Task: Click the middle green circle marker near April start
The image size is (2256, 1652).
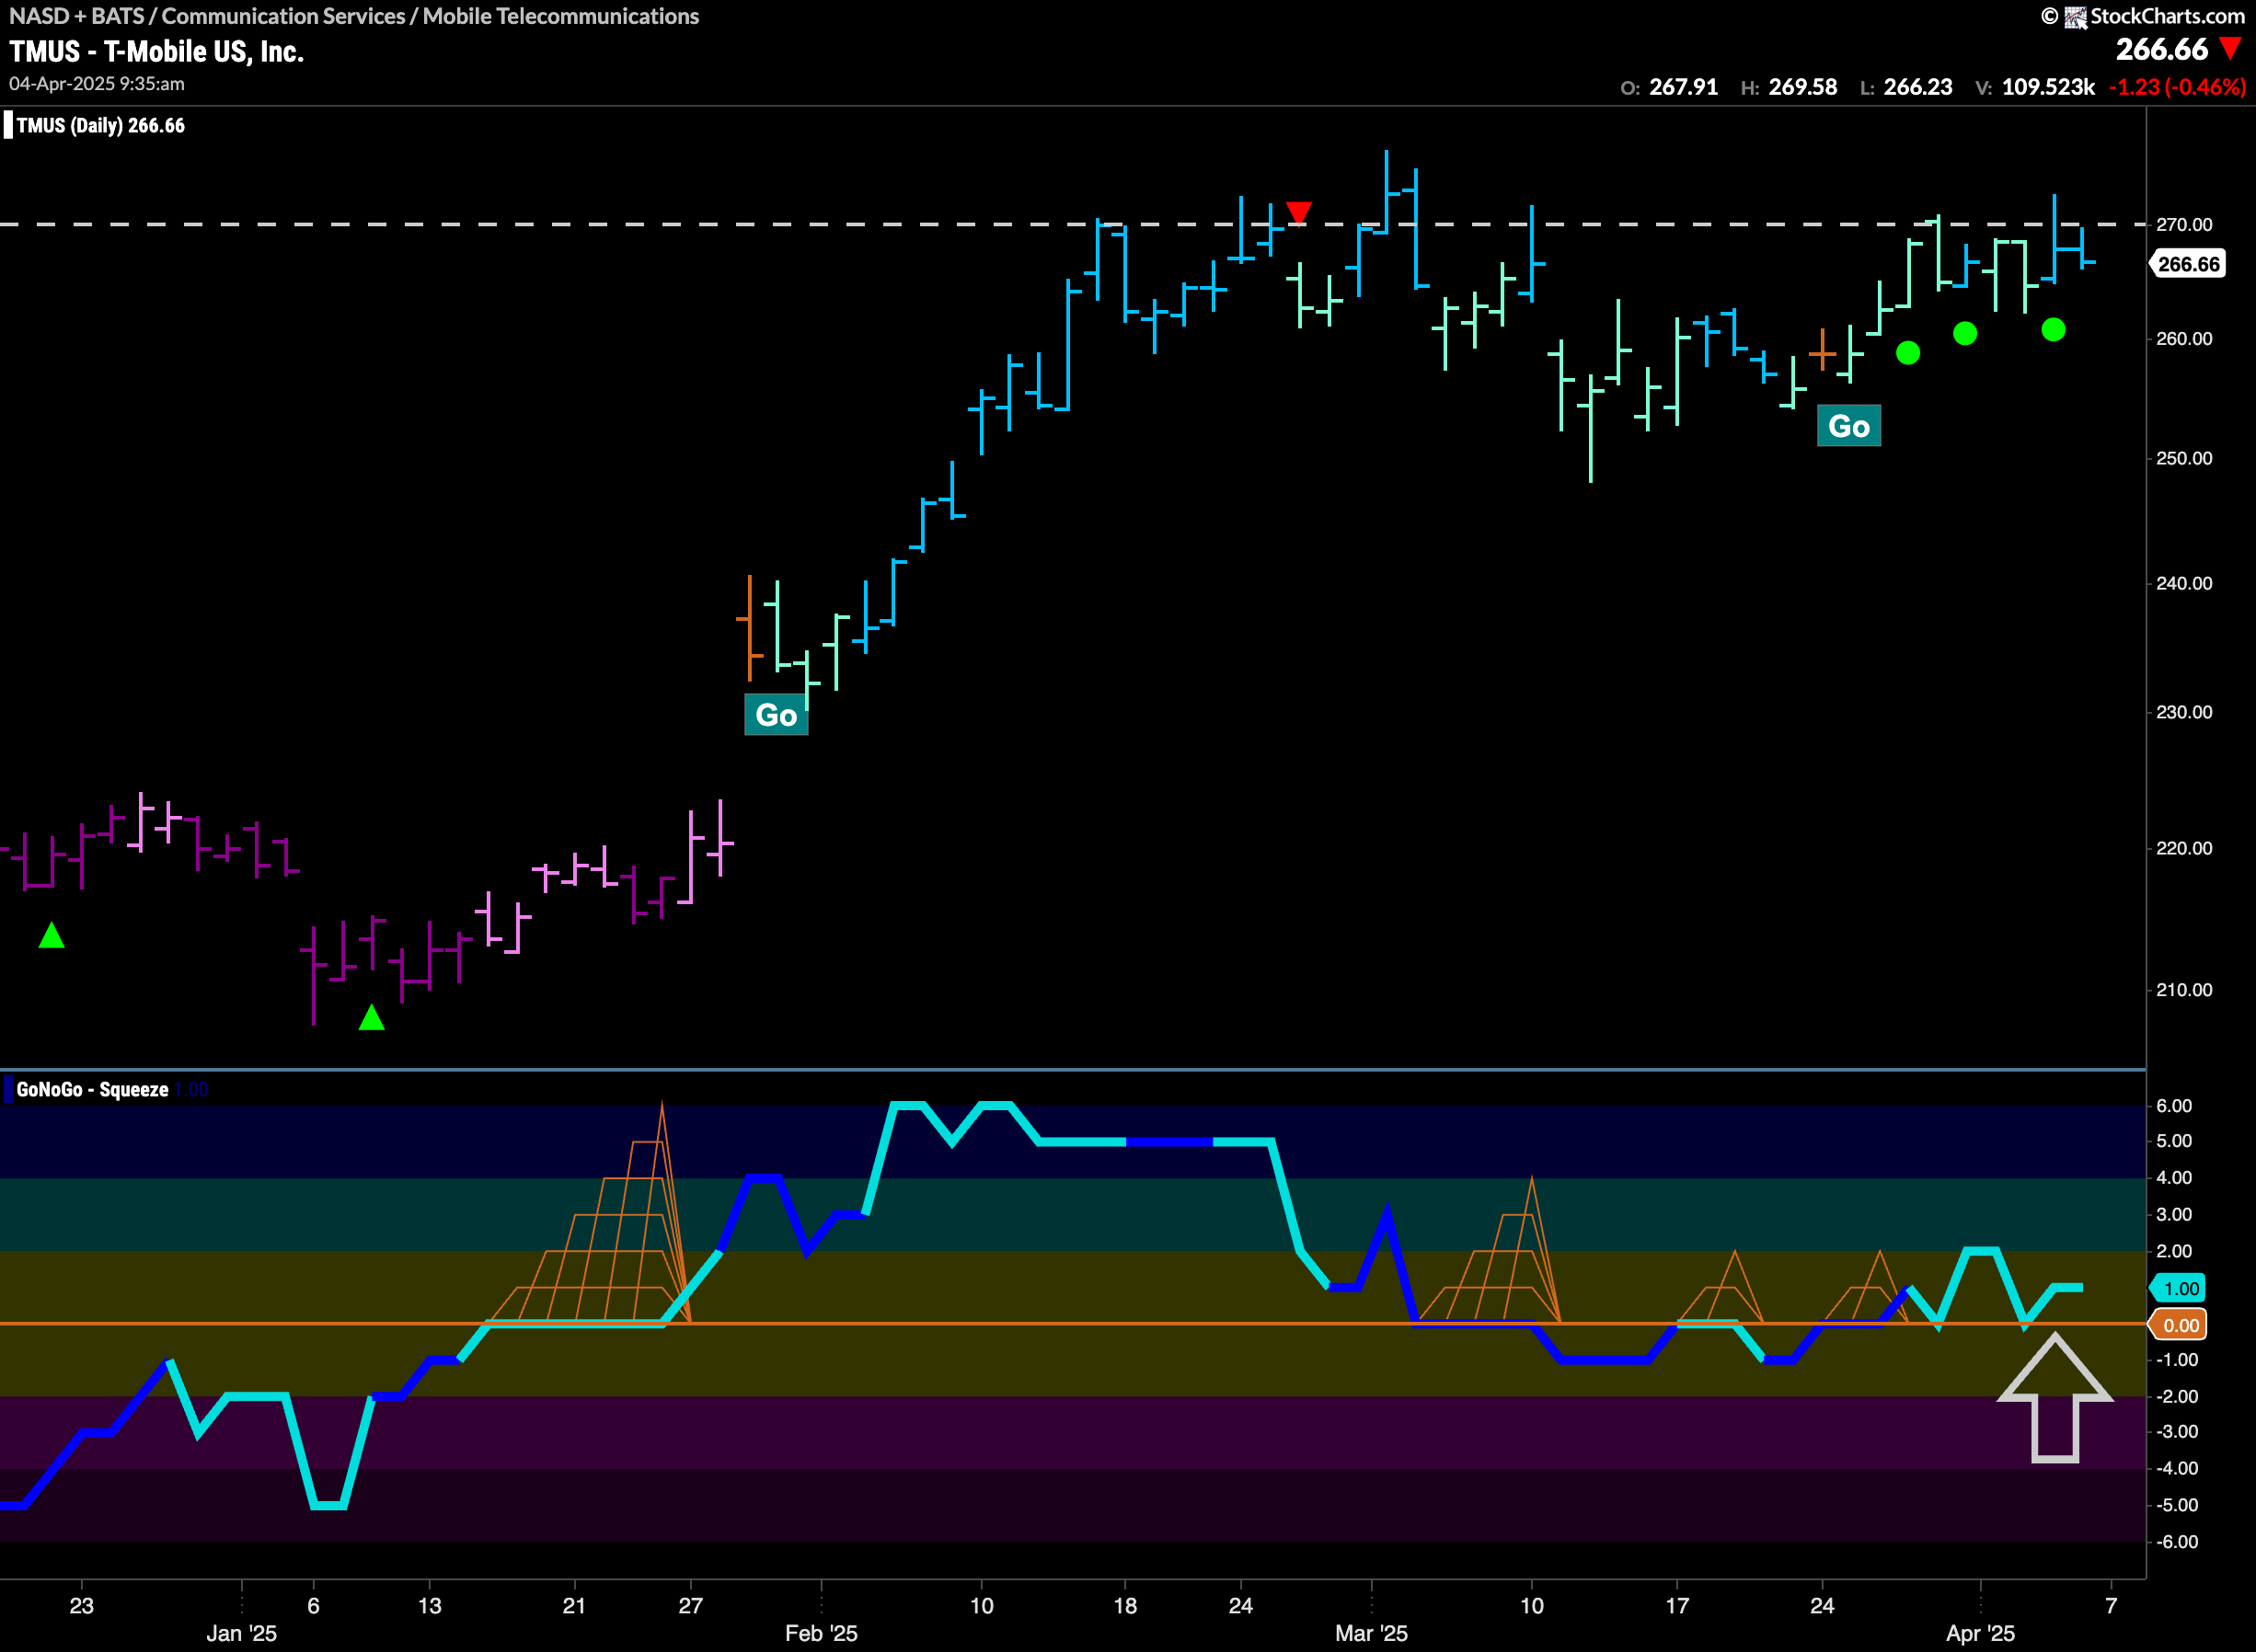Action: (1964, 334)
